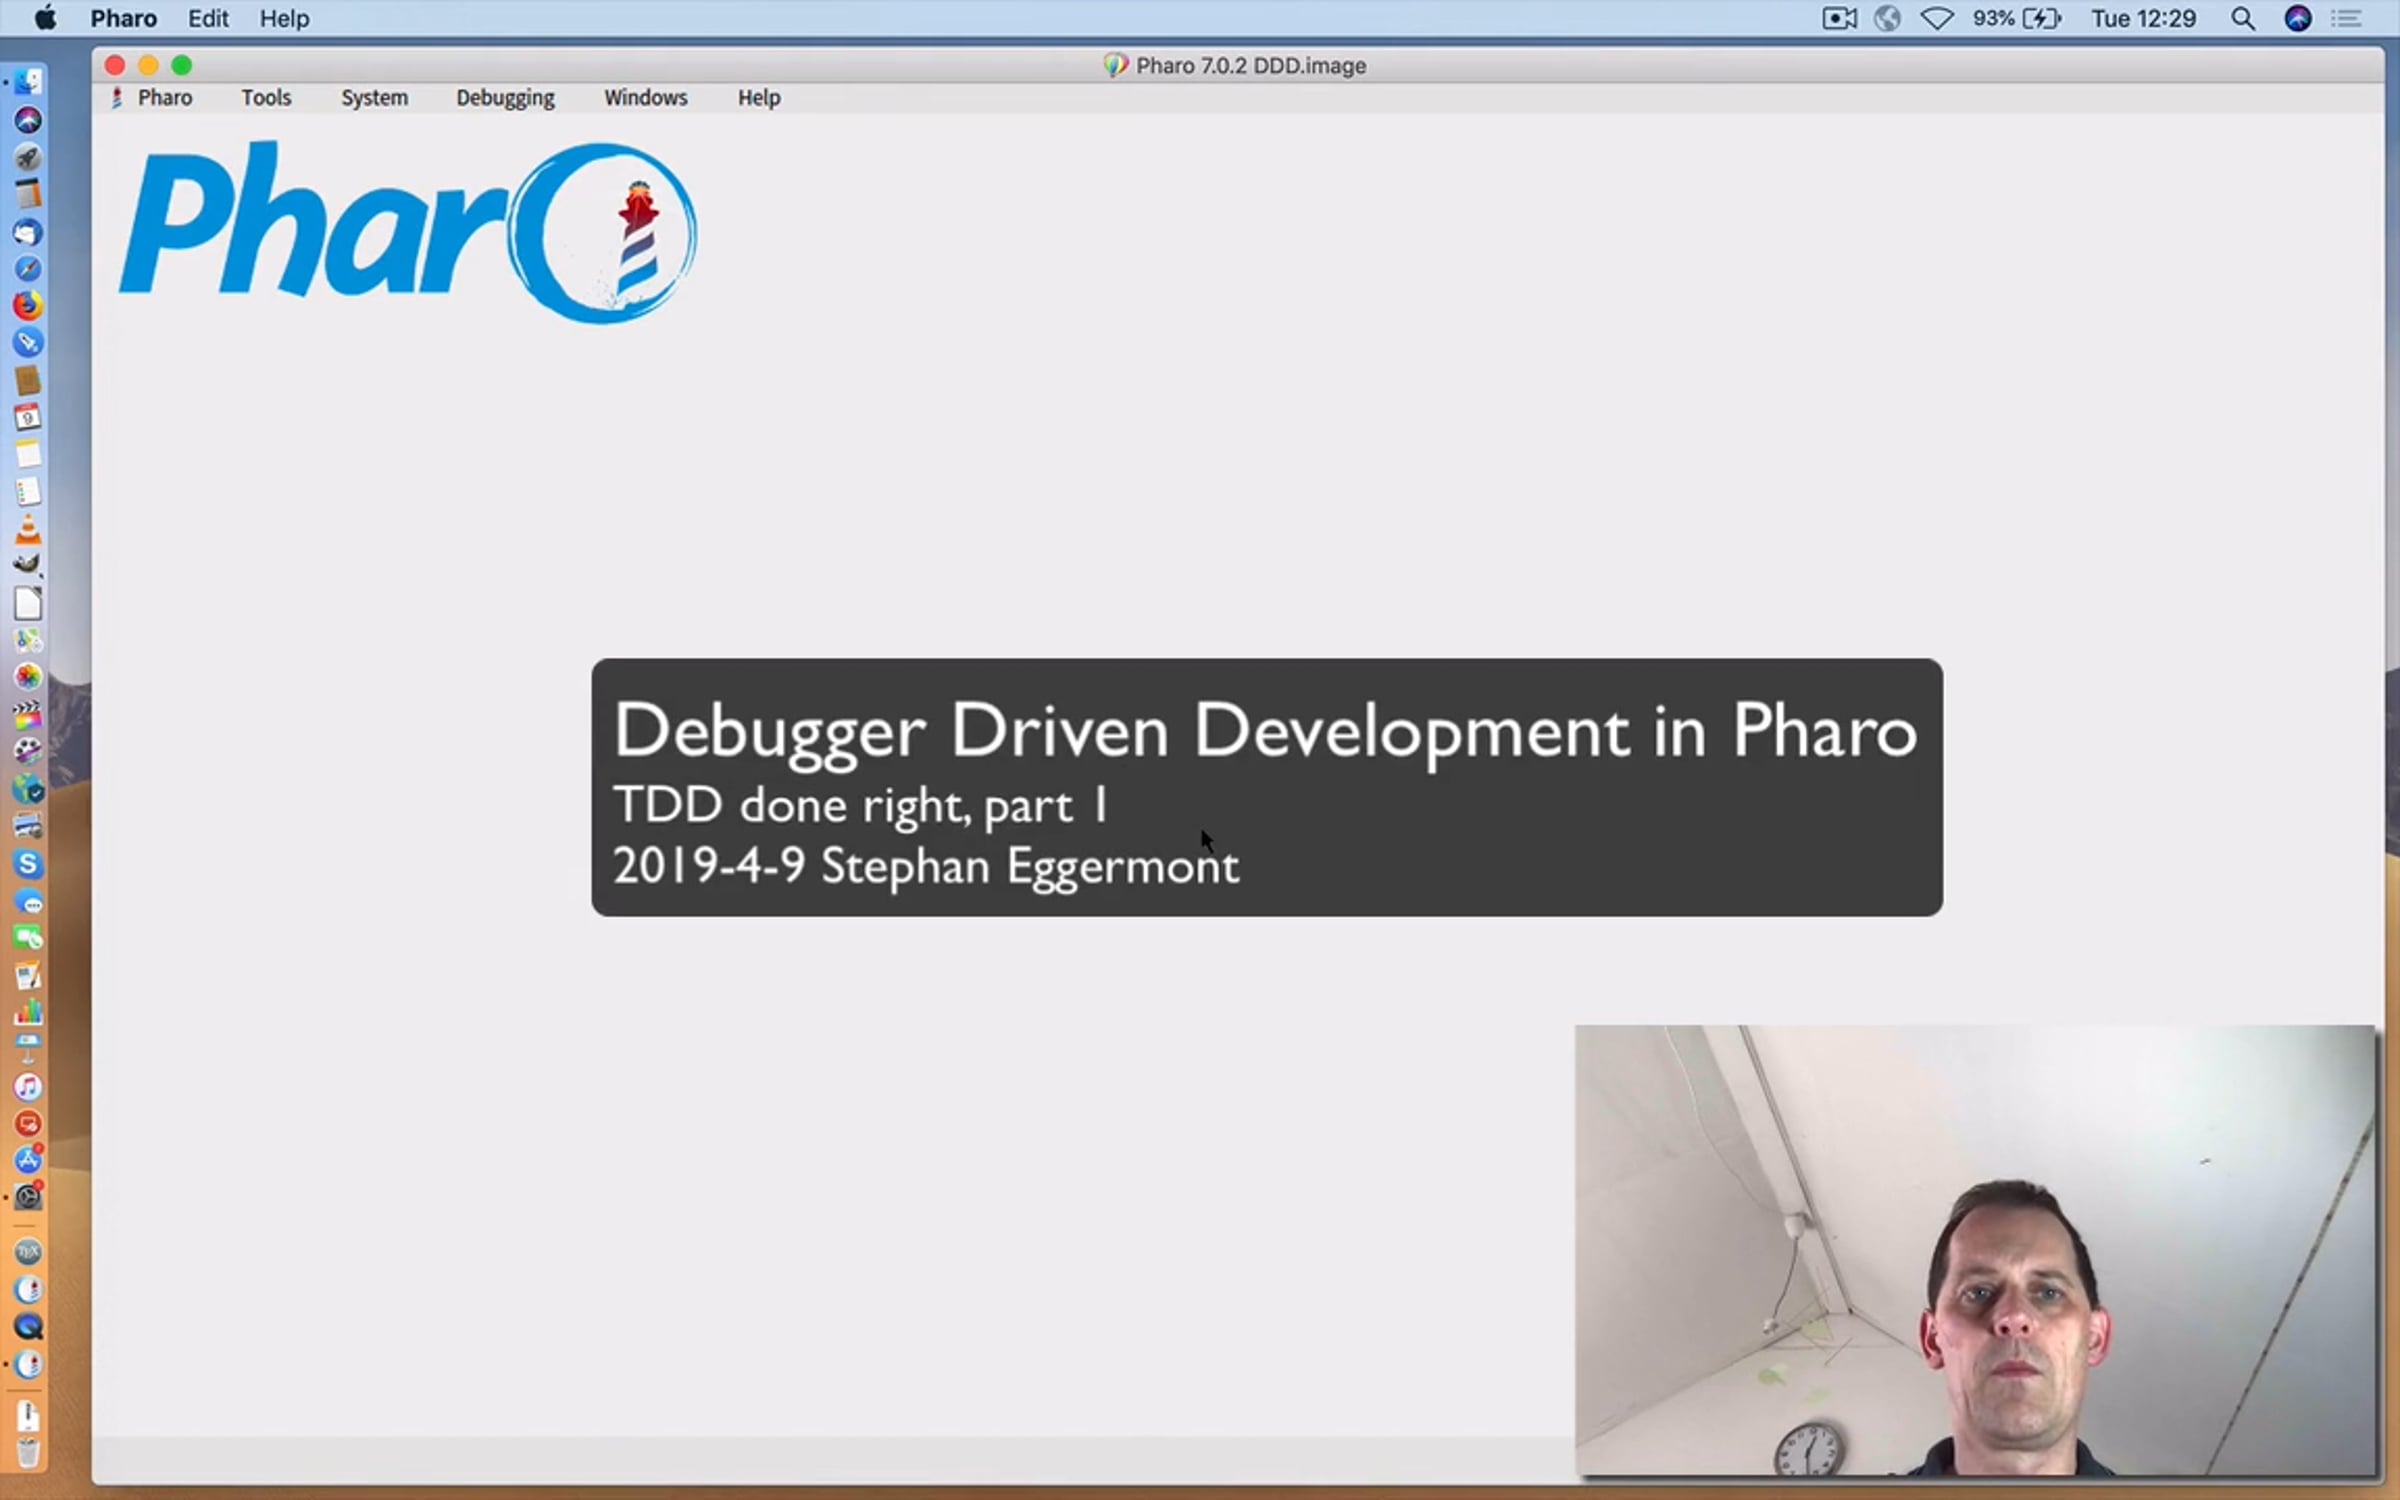Open LibreOffice document icon in Dock
2400x1500 pixels.
click(x=28, y=603)
